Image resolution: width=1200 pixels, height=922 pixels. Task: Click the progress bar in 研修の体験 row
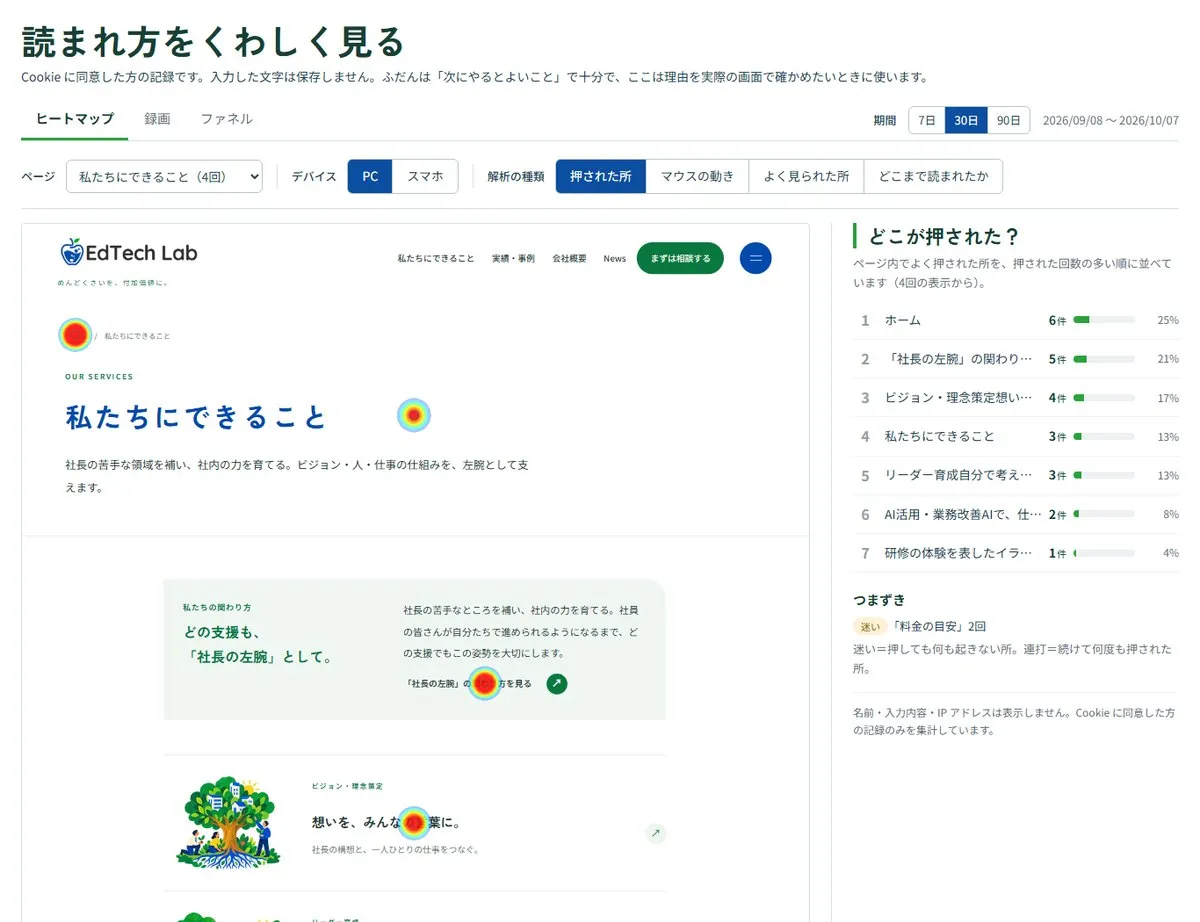[x=1104, y=553]
